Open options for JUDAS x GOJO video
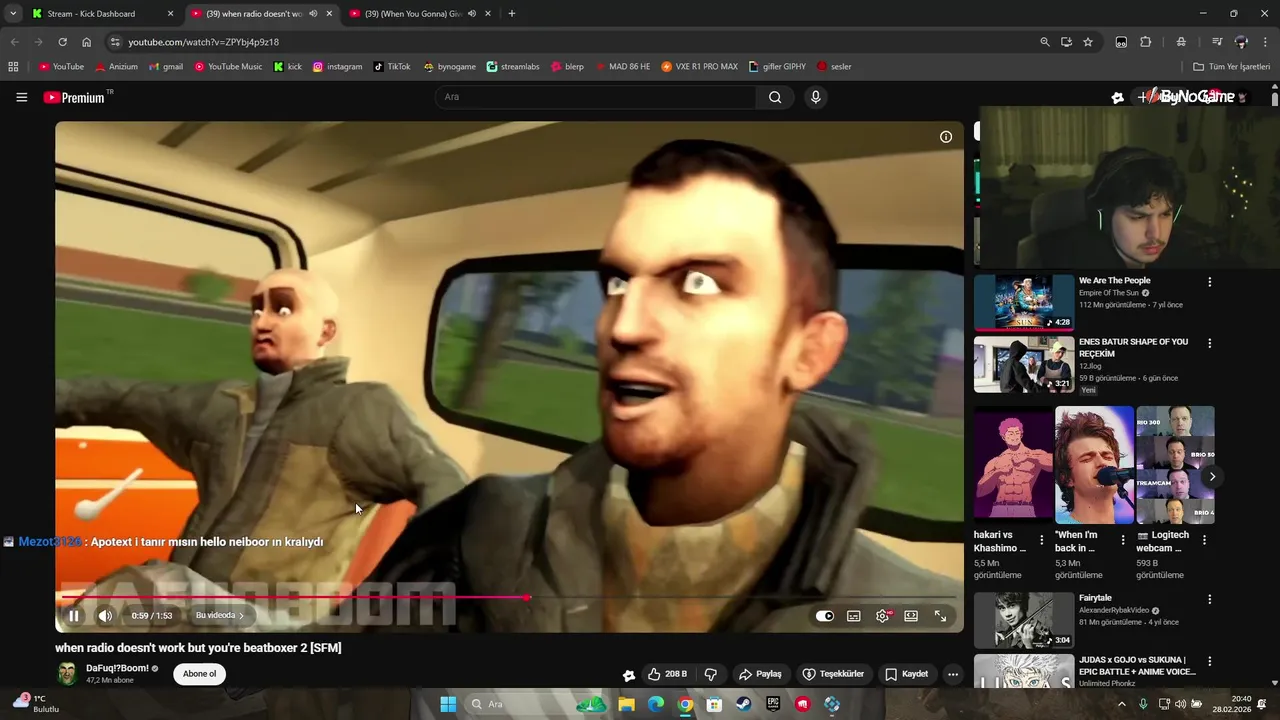1280x720 pixels. 1210,661
